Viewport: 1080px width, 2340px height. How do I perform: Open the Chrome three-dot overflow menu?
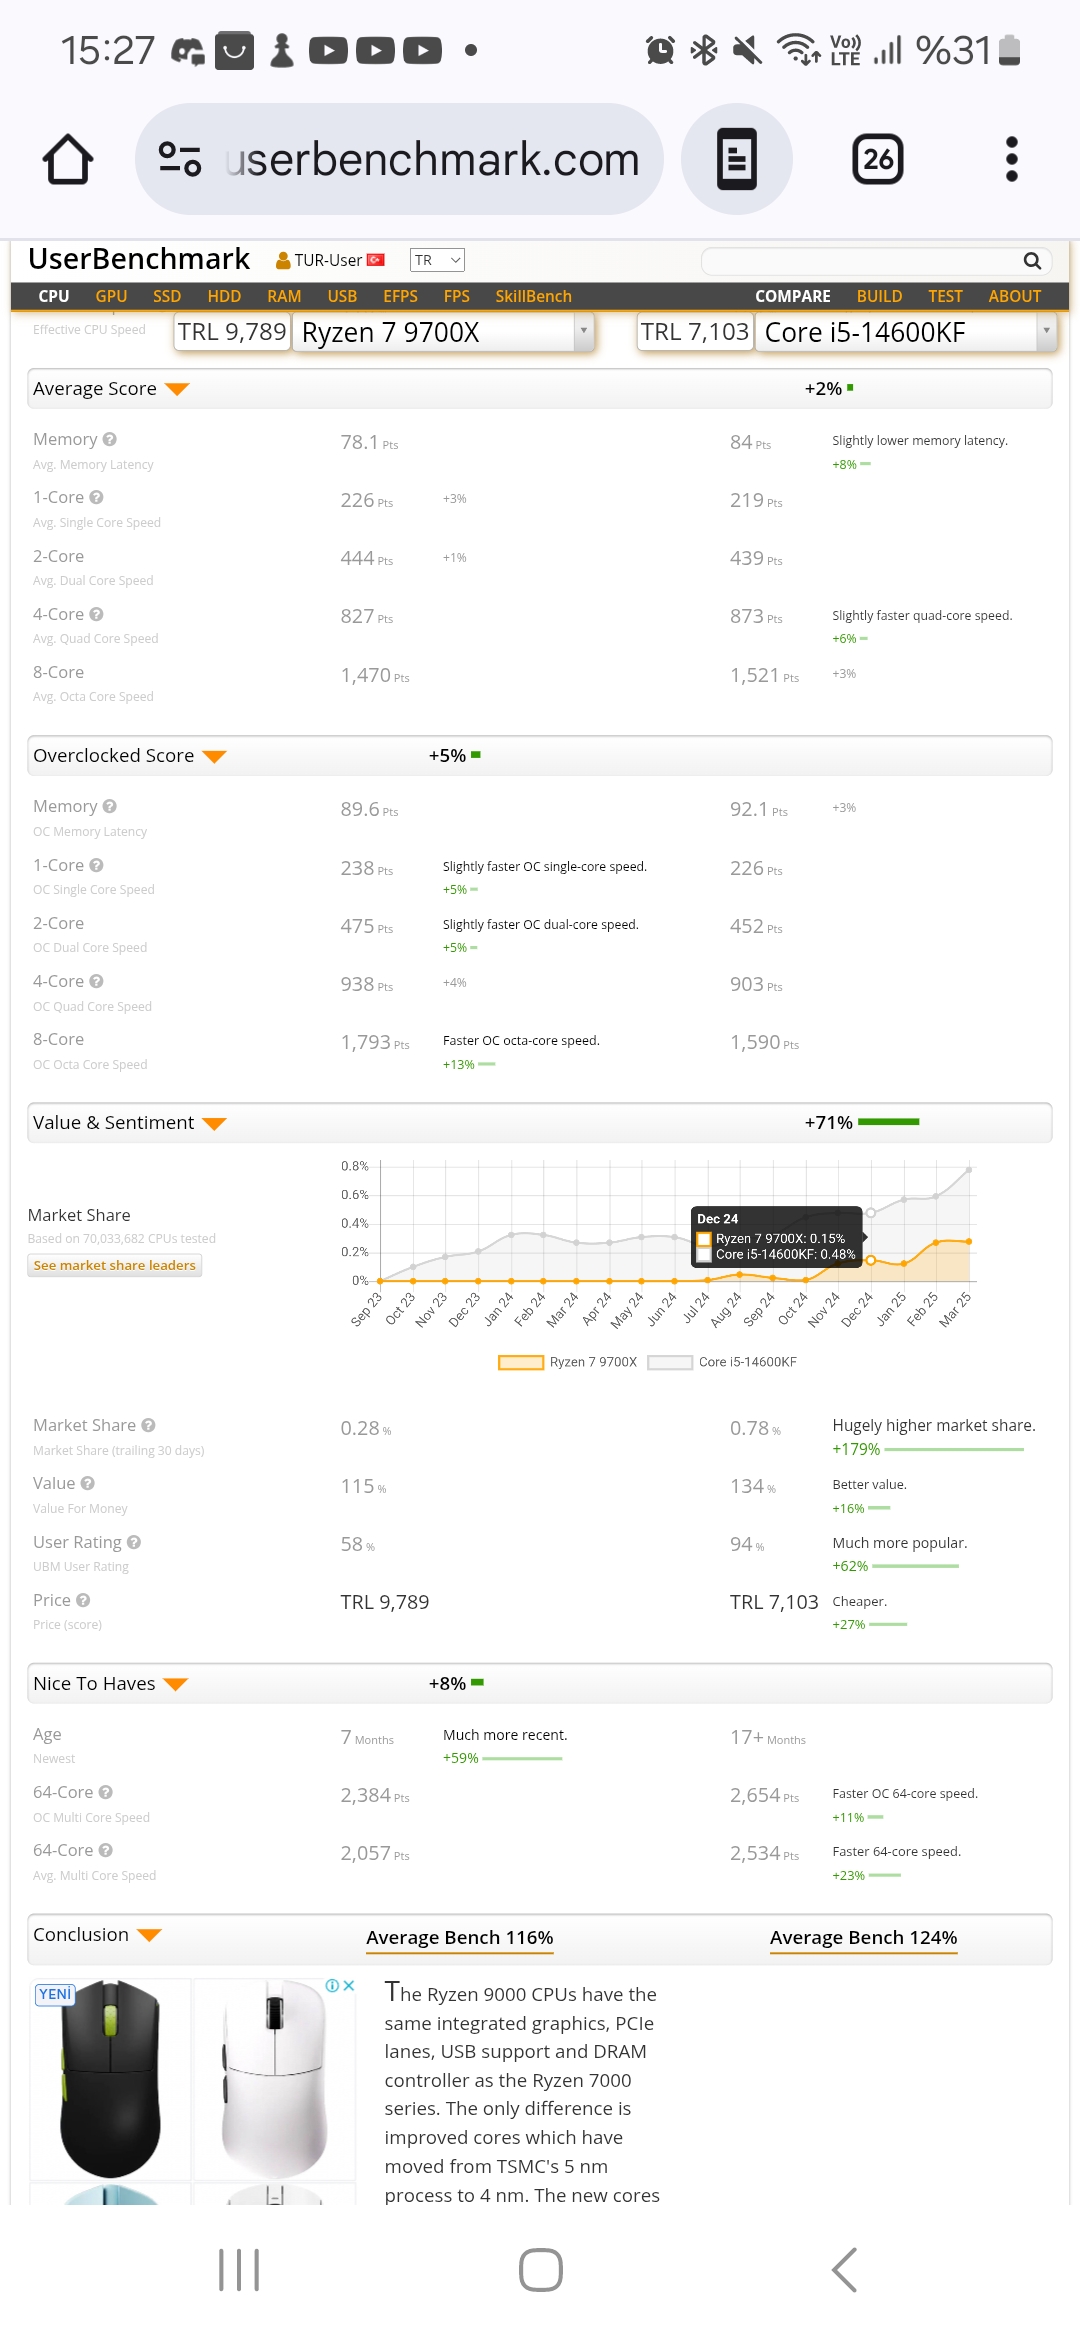click(1011, 159)
